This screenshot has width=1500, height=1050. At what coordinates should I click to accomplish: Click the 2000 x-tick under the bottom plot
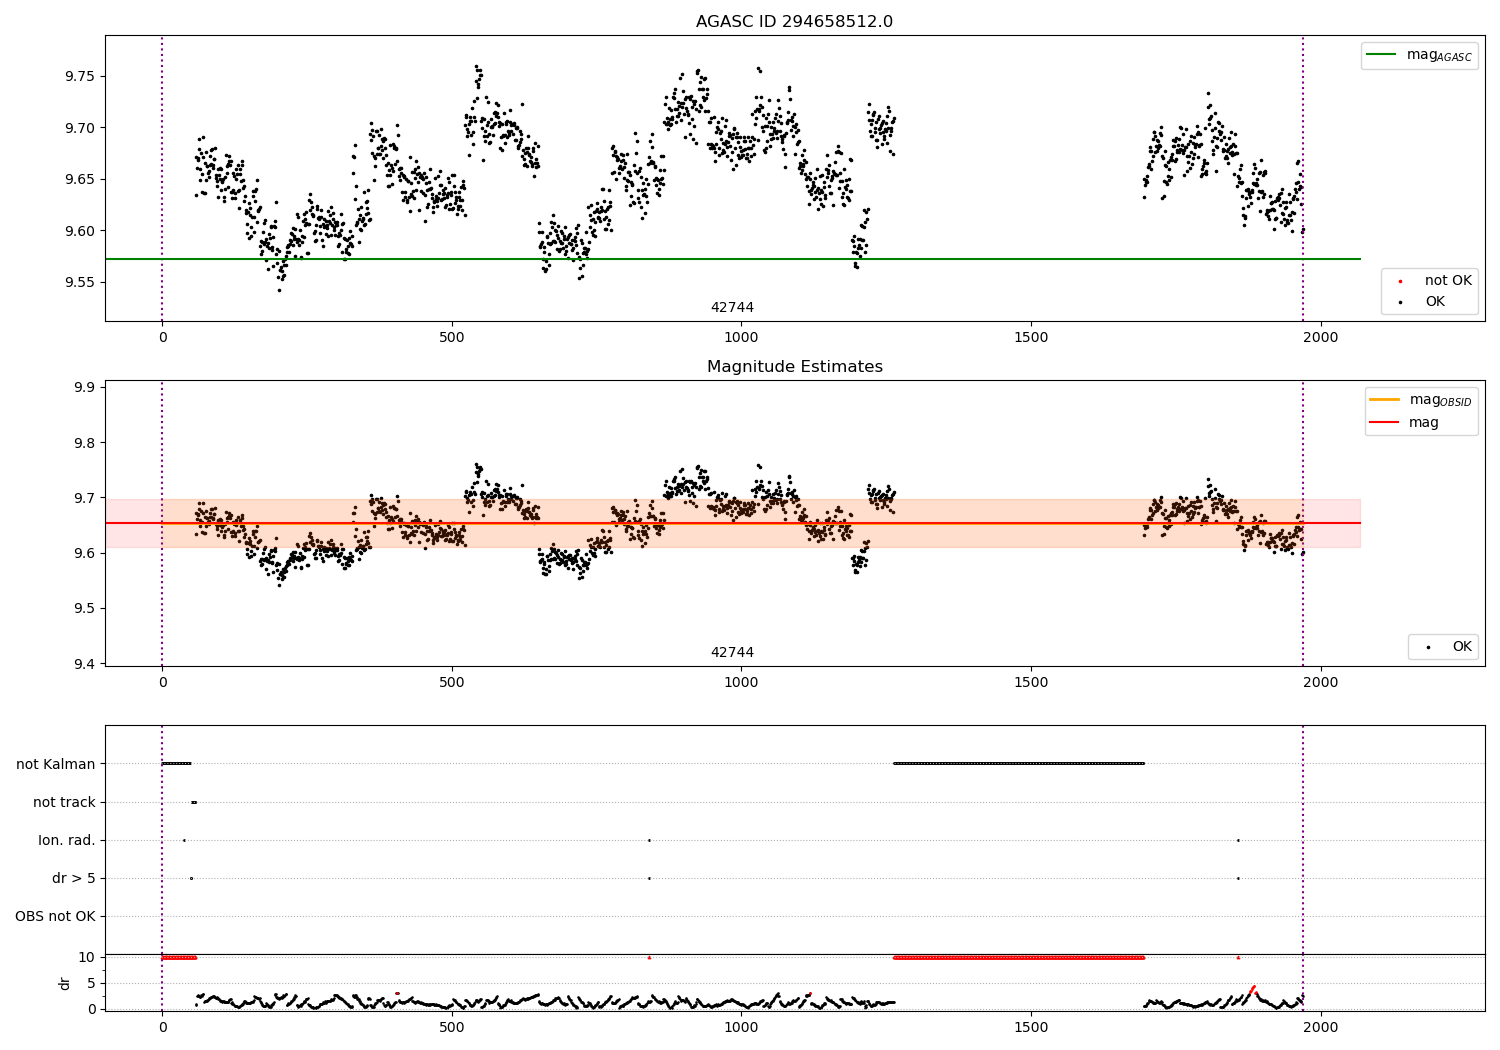coord(1321,1027)
